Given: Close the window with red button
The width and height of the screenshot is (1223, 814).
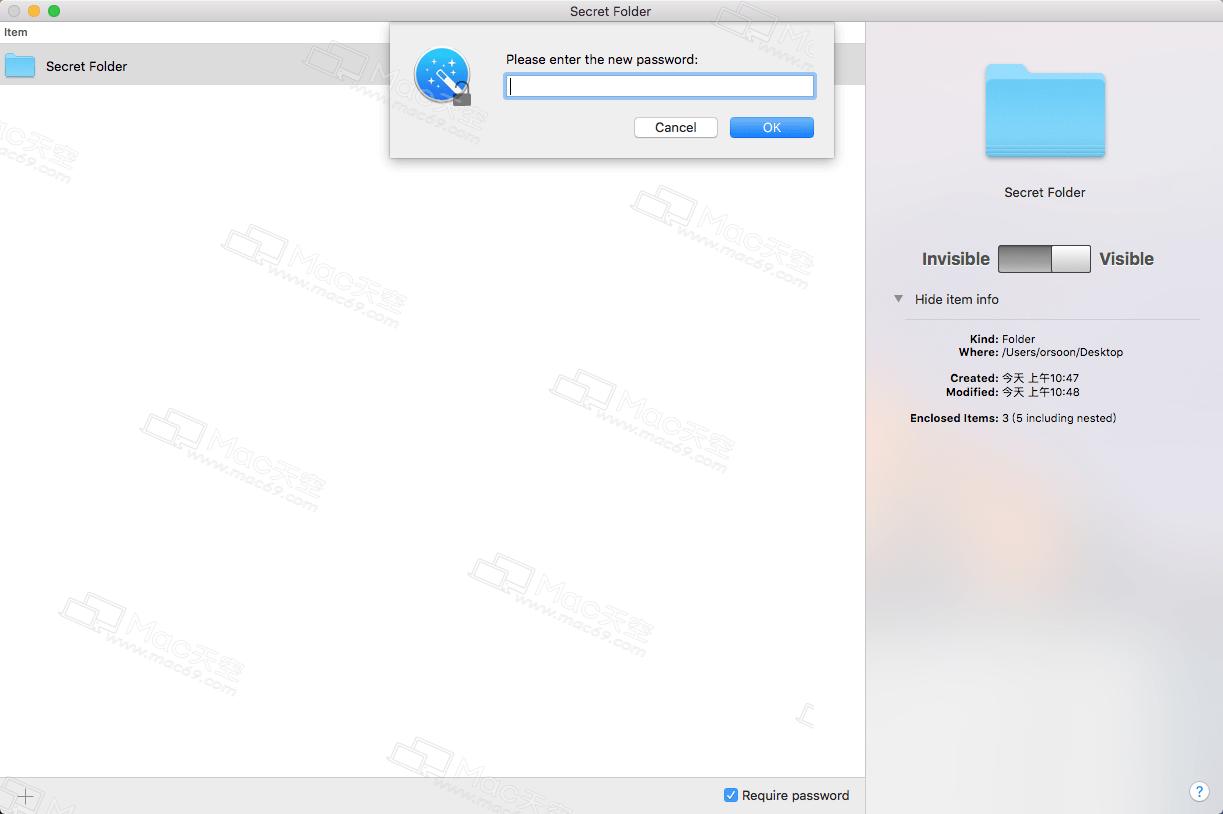Looking at the screenshot, I should 14,11.
